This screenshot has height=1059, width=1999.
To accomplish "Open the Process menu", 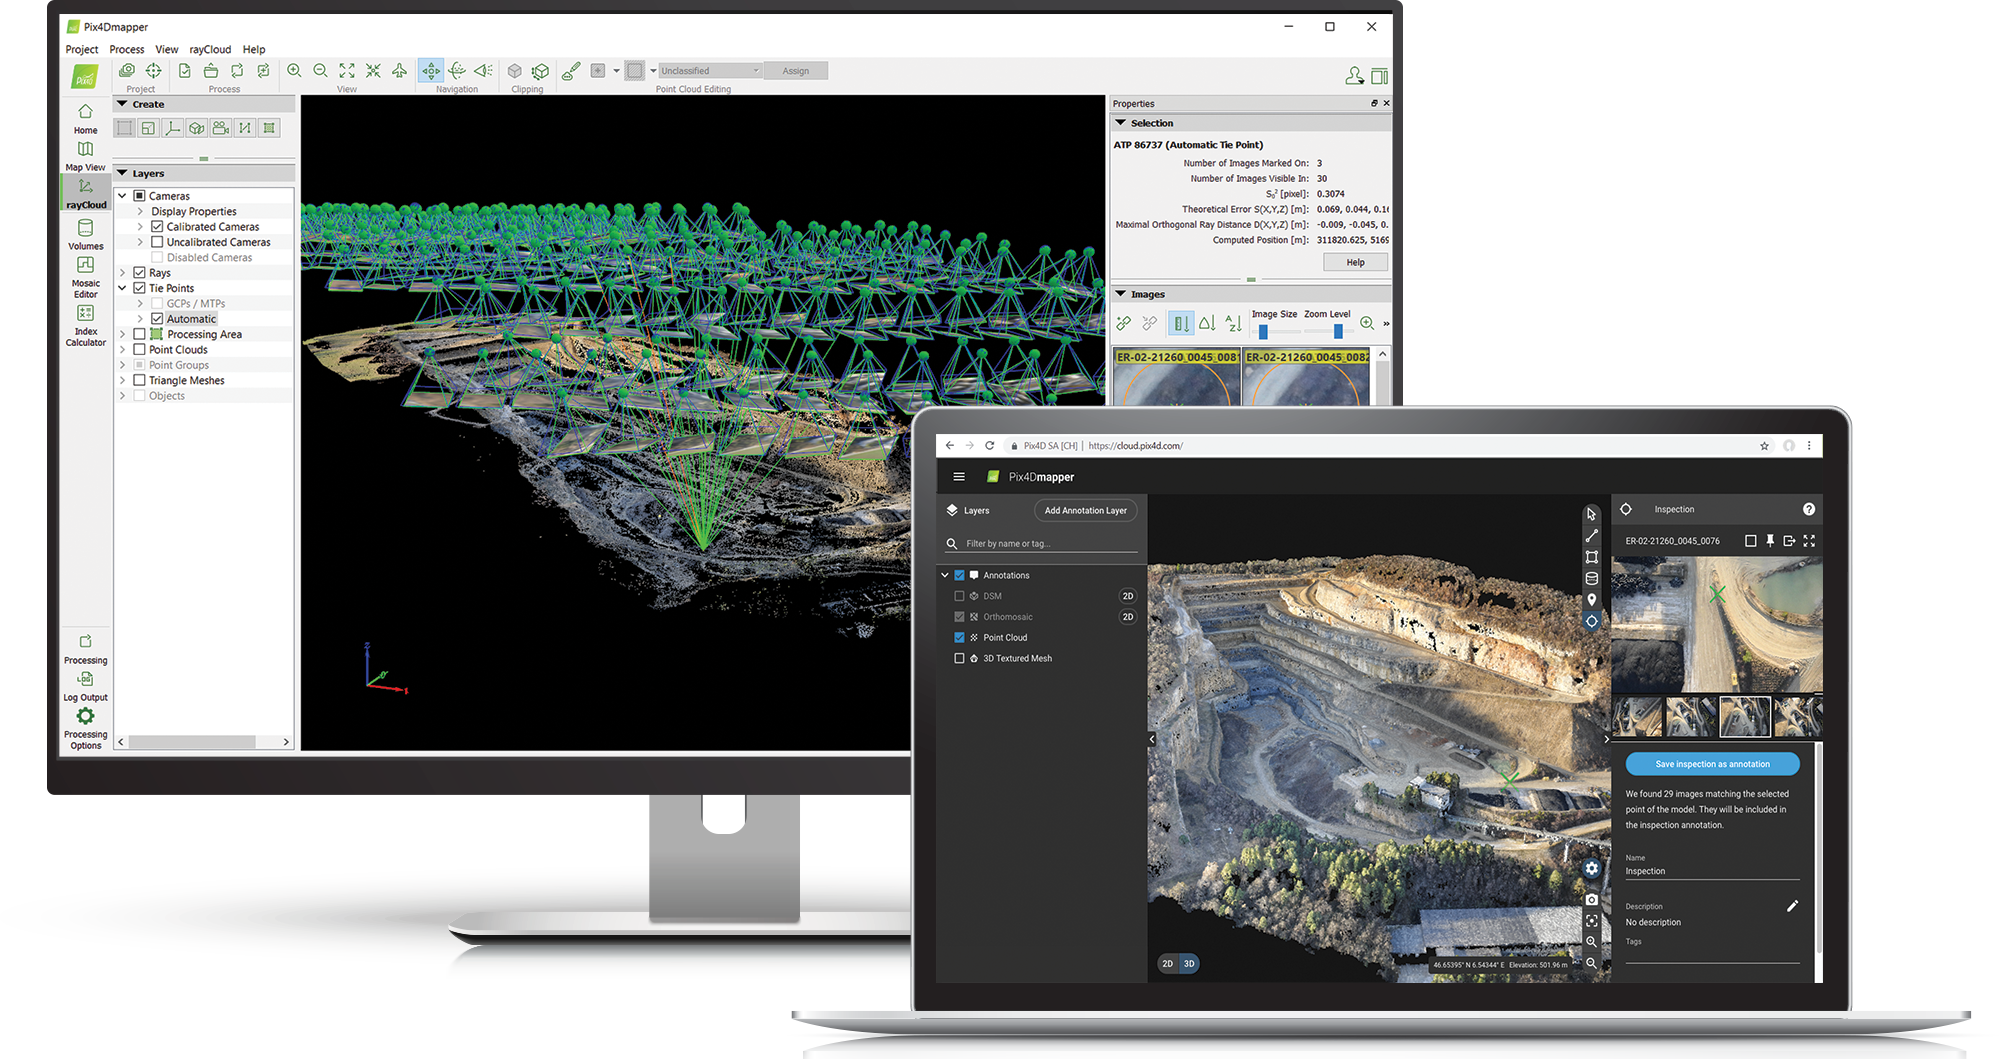I will coord(127,49).
